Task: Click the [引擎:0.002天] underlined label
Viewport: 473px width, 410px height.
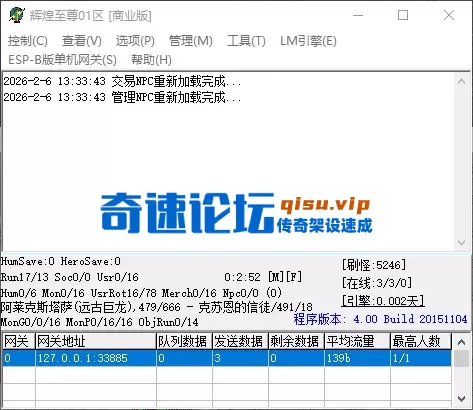Action: point(383,301)
